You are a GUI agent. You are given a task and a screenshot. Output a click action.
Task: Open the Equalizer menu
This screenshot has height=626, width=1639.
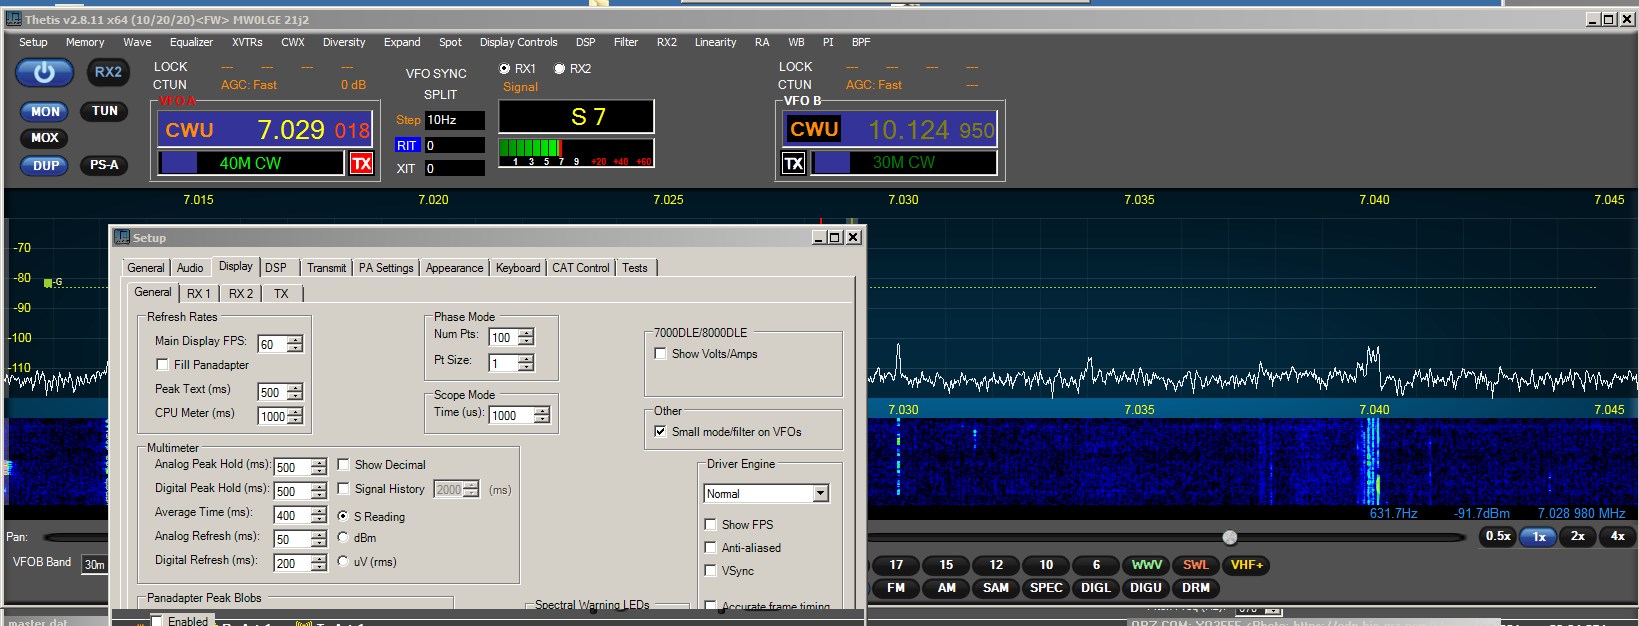pyautogui.click(x=191, y=42)
